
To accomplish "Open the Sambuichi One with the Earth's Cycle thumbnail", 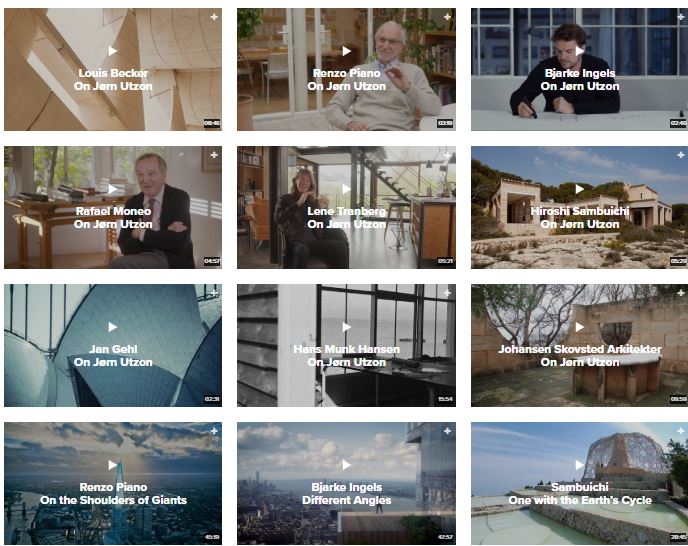I will point(580,484).
